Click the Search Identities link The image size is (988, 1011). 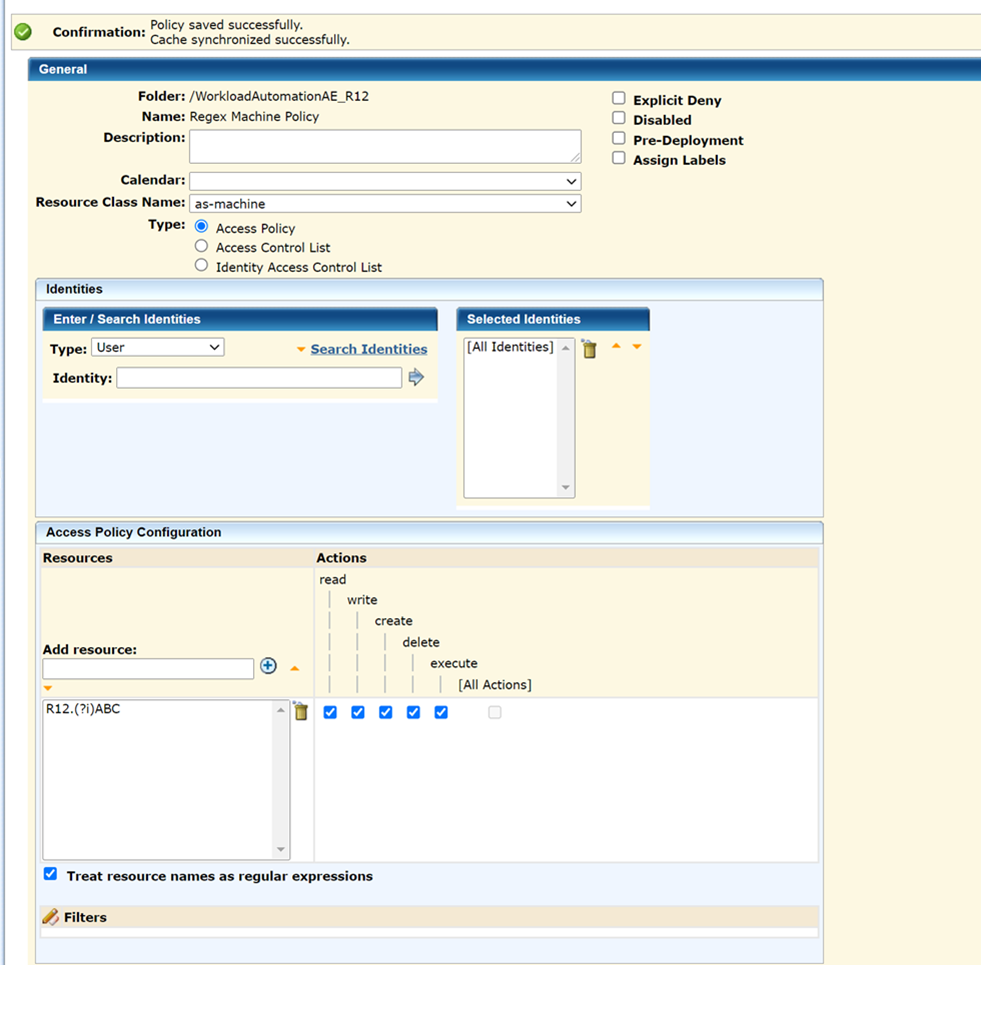[x=369, y=349]
